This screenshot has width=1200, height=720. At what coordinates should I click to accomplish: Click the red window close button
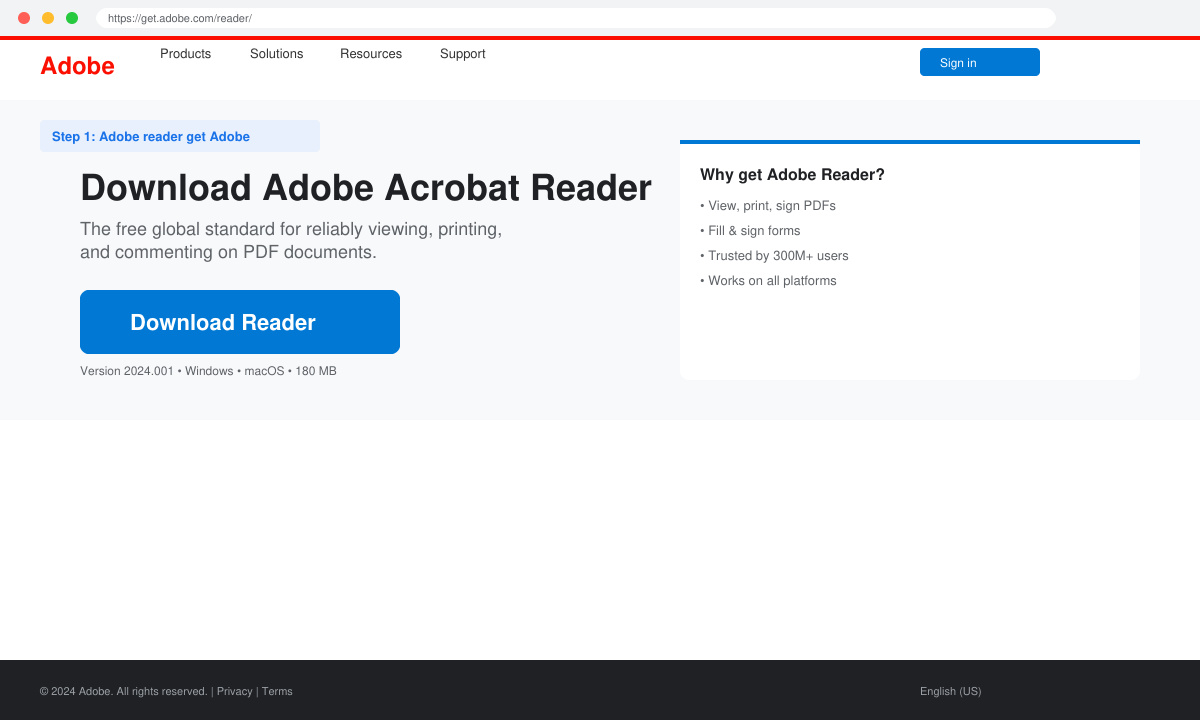coord(24,18)
